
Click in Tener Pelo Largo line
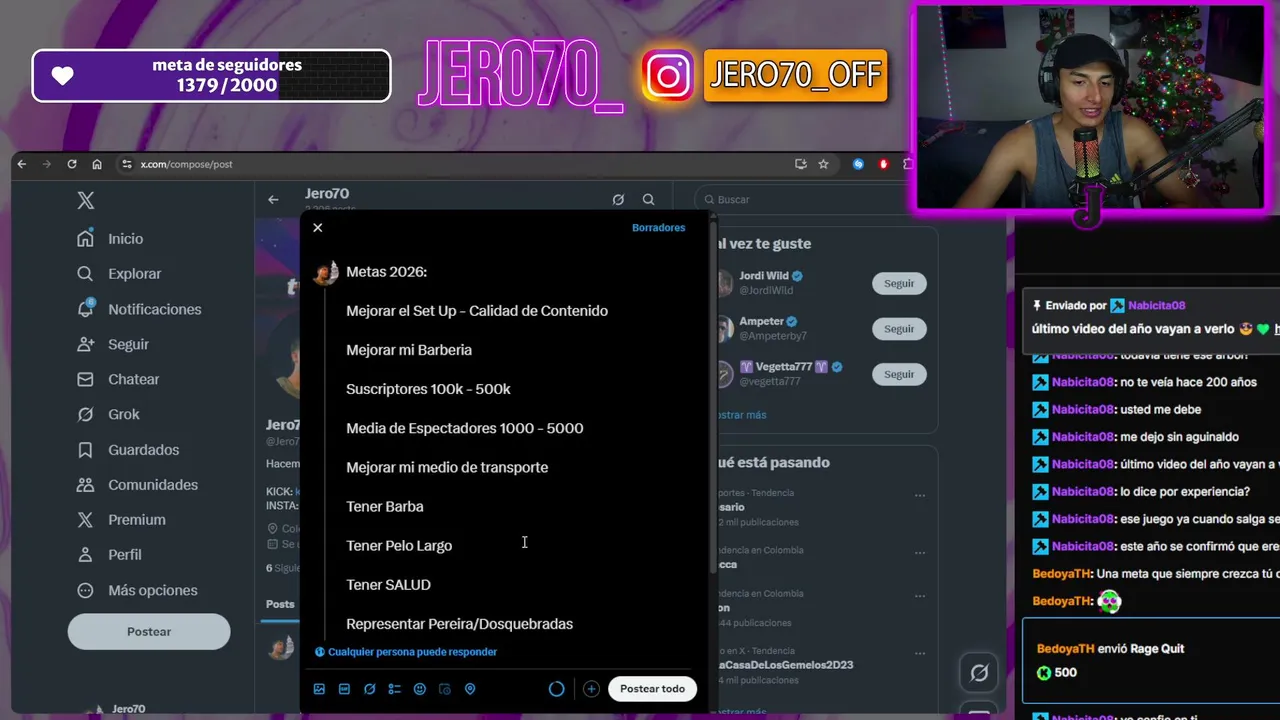[399, 546]
